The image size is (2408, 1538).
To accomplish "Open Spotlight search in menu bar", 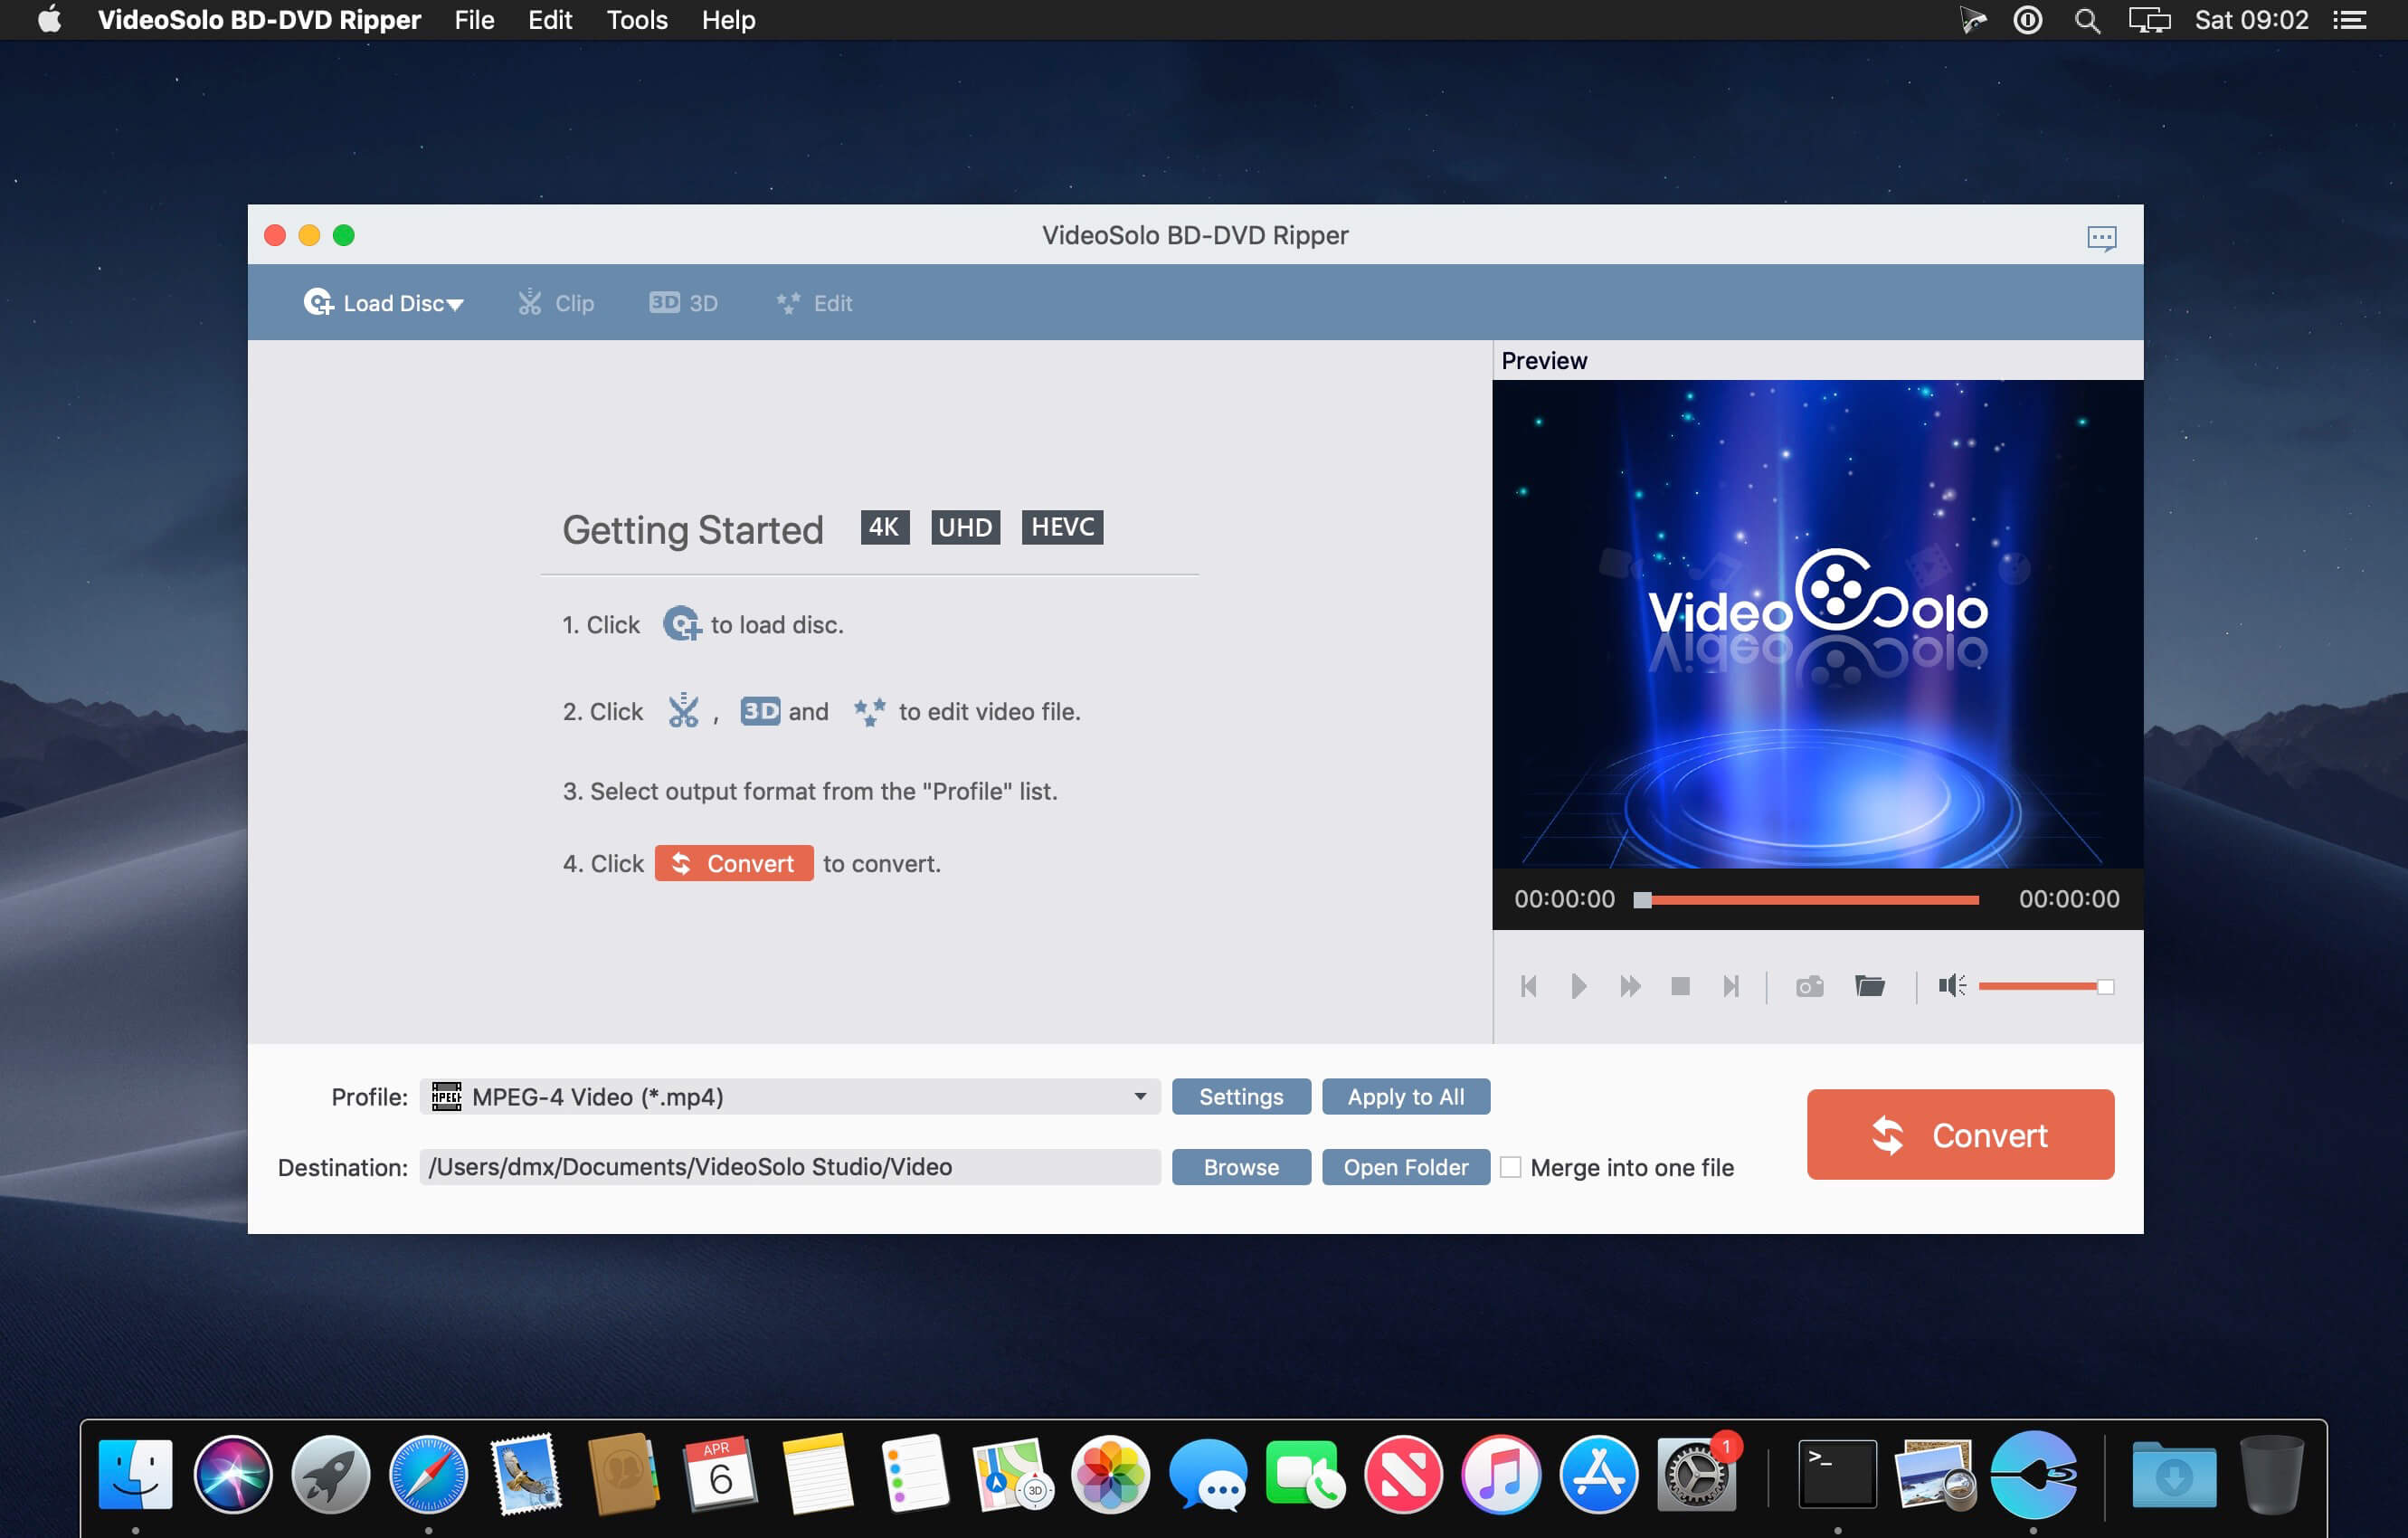I will click(x=2087, y=20).
